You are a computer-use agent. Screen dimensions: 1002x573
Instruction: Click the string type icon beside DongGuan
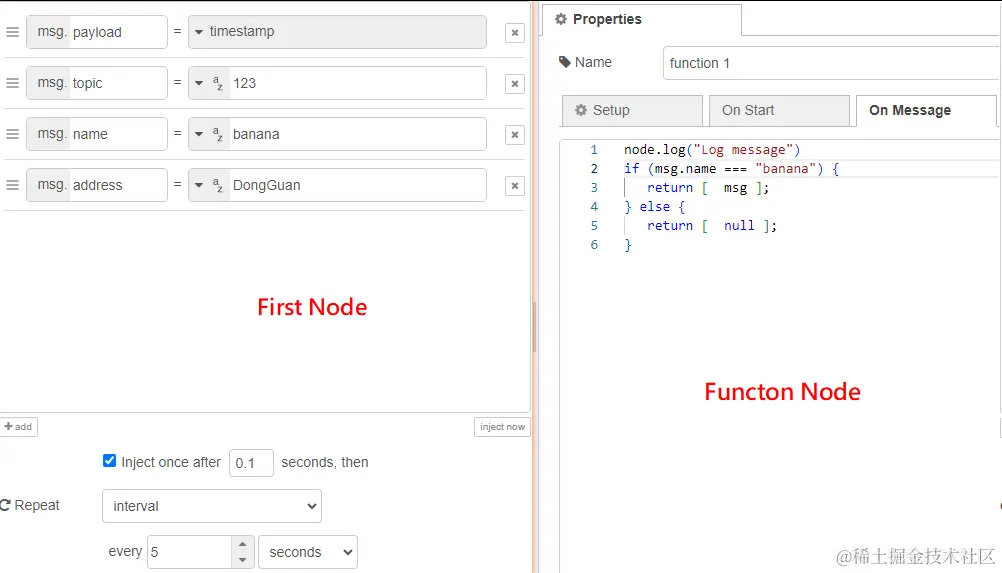click(218, 185)
